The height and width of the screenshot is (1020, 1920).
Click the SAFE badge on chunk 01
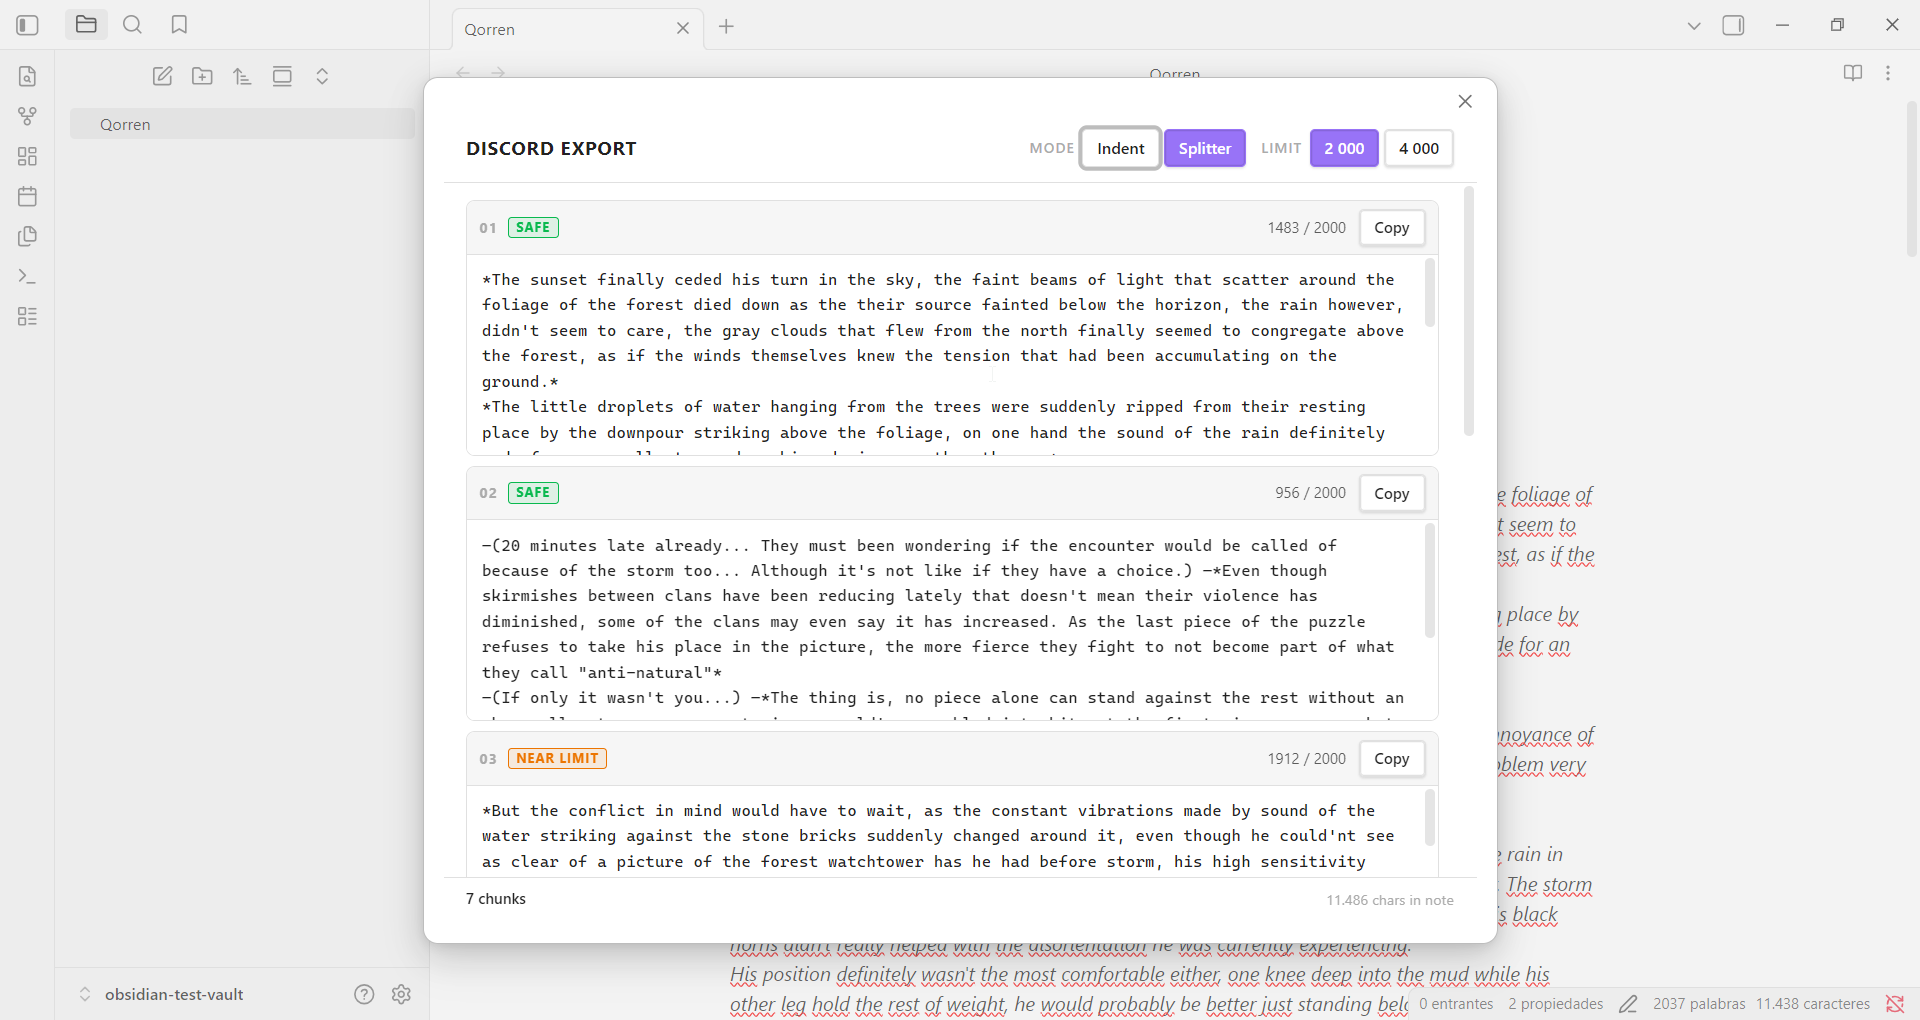coord(533,227)
